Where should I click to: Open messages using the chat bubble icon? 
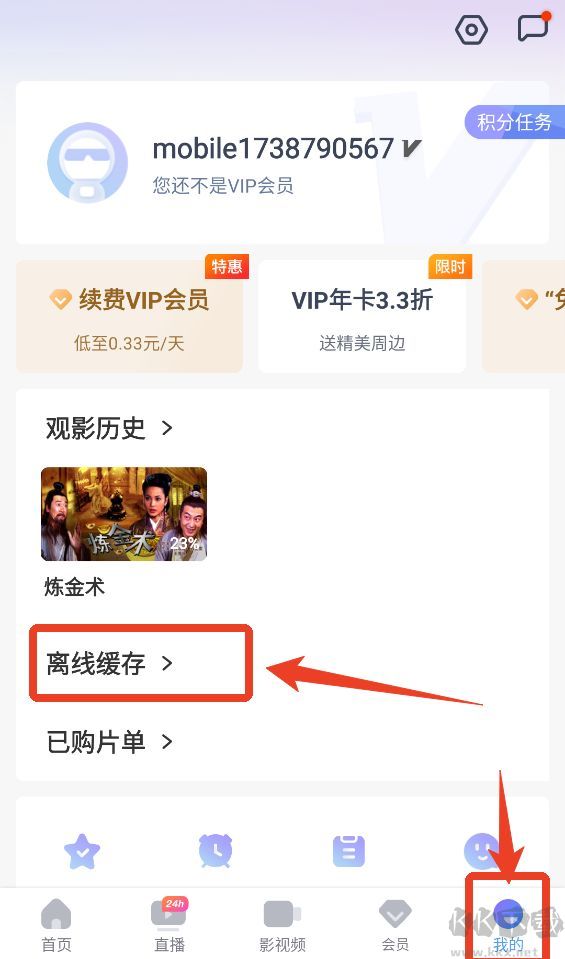point(533,26)
